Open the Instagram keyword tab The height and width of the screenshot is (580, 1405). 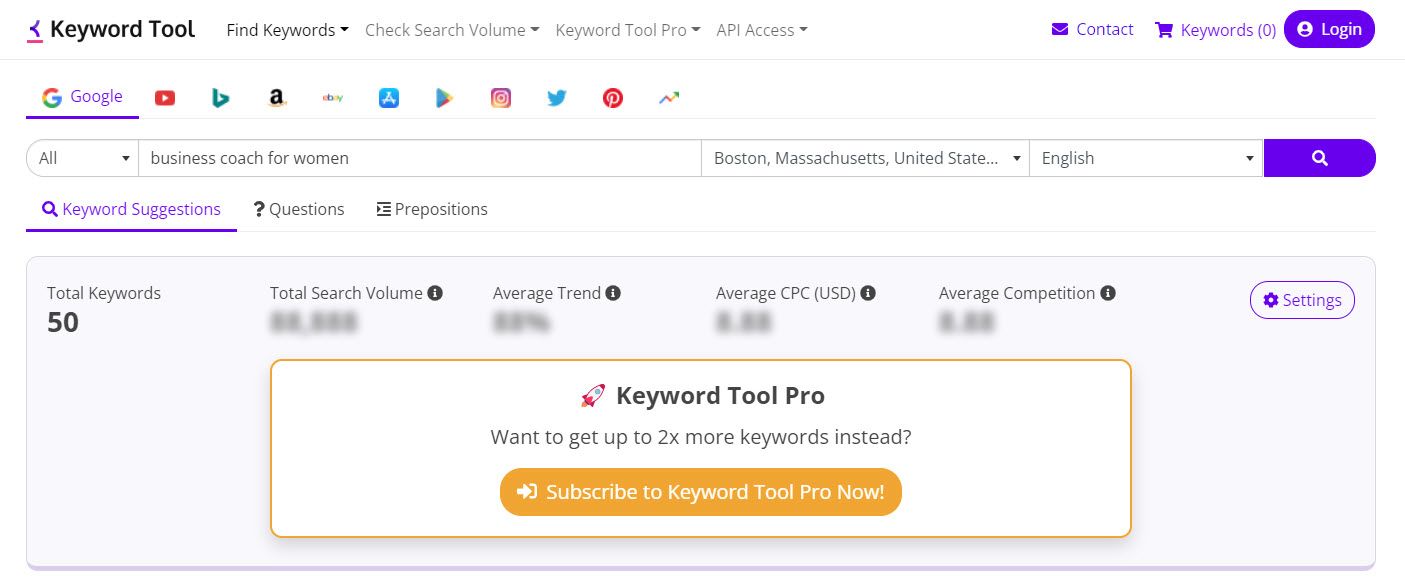pyautogui.click(x=501, y=98)
